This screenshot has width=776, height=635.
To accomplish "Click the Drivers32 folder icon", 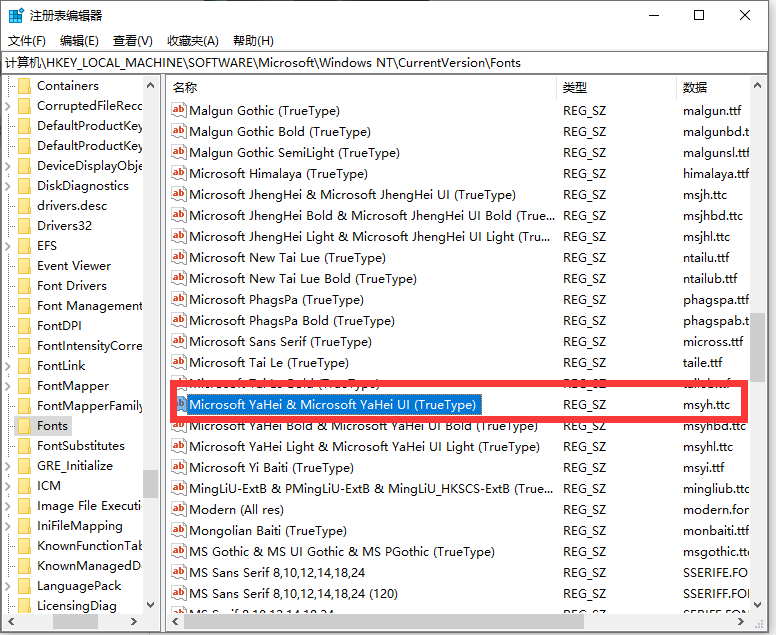I will (x=24, y=226).
